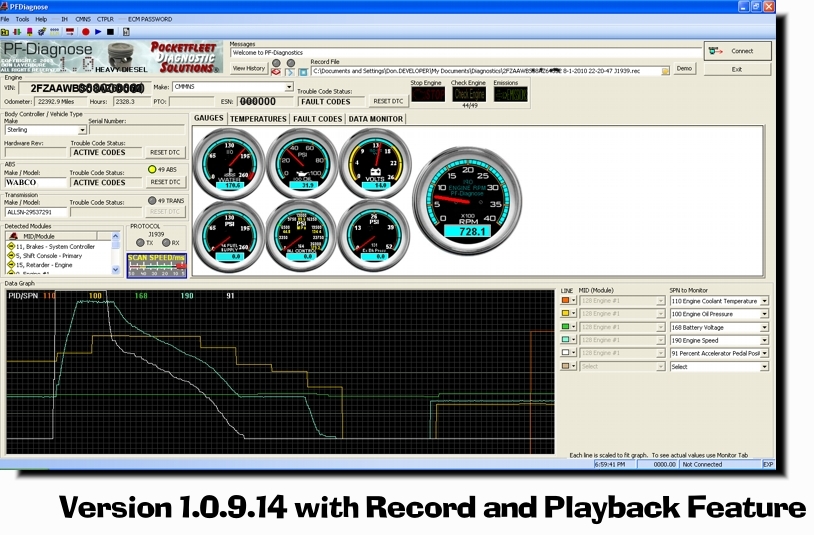Switch to the DATA MONITOR tab
This screenshot has height=535, width=814.
(376, 119)
